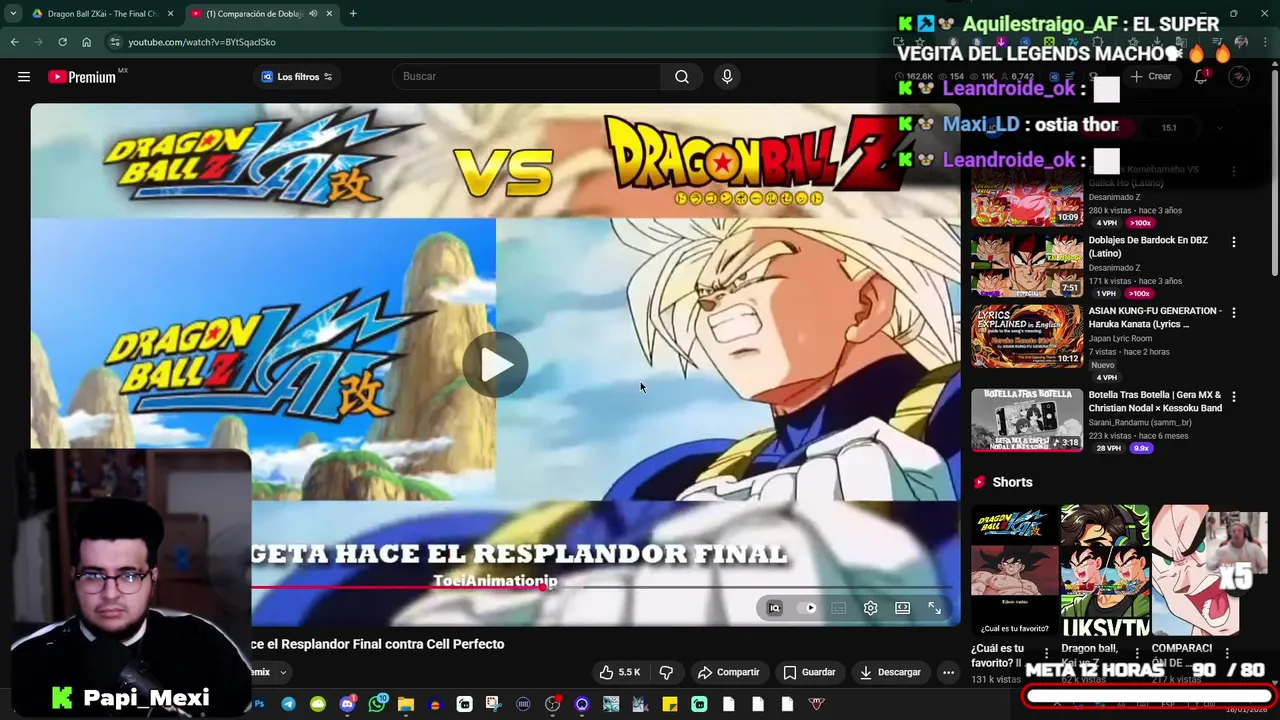Viewport: 1280px width, 720px height.
Task: Open Botella Tras Botella video title
Action: 1155,401
